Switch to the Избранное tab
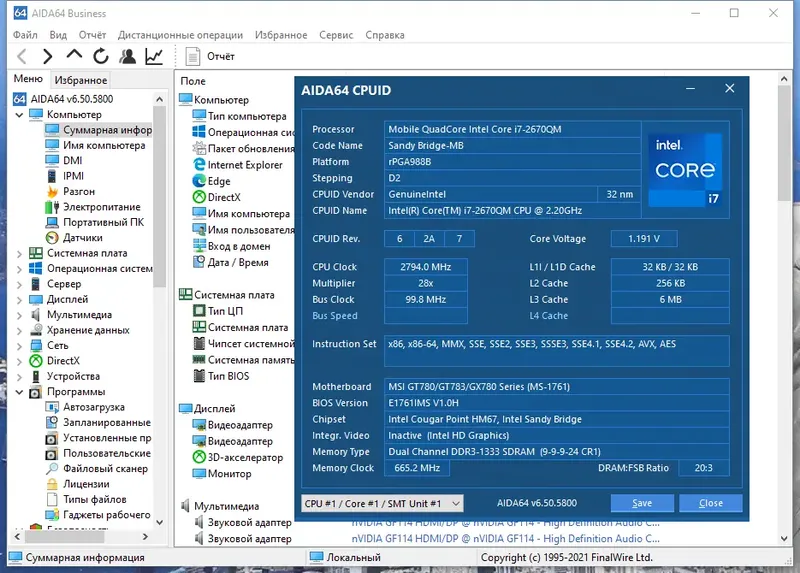Image resolution: width=800 pixels, height=573 pixels. click(x=80, y=80)
